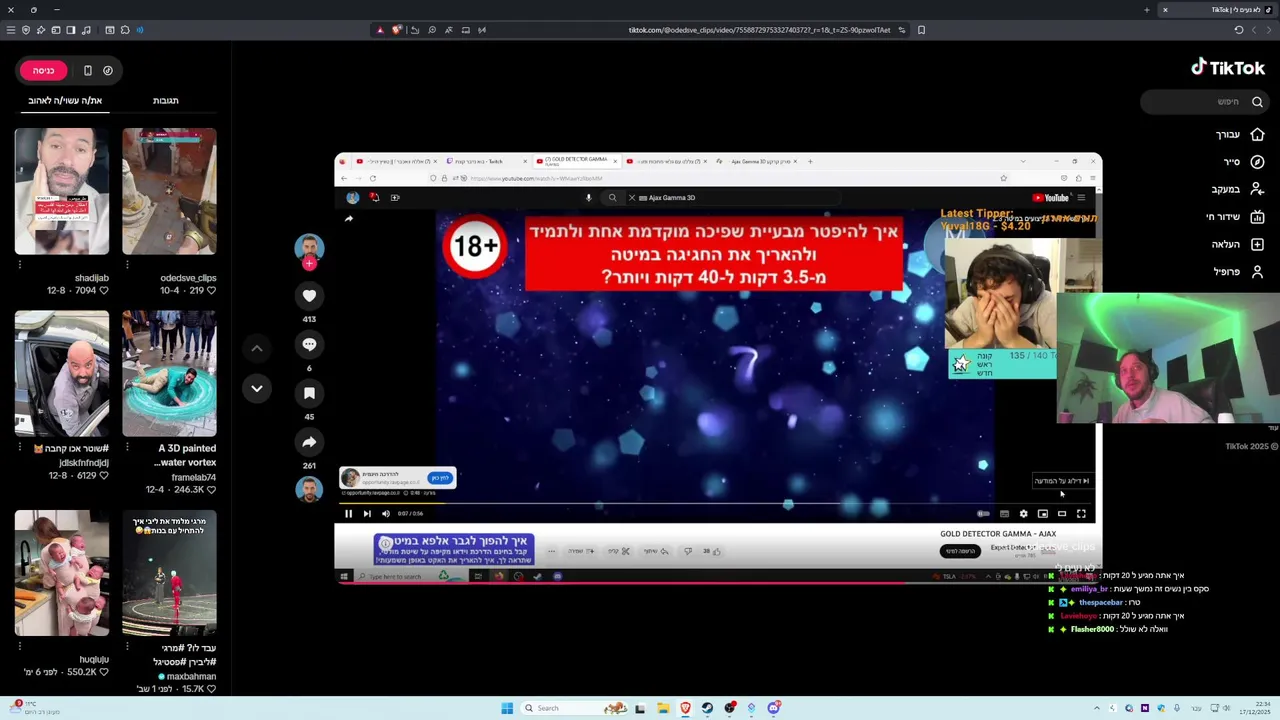Open the Brave Rewards triangle icon
The image size is (1280, 720).
coord(380,30)
